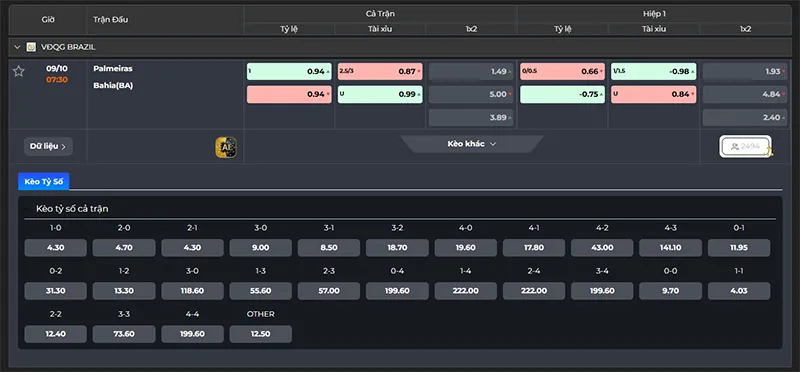Choose the score option paying 118.60
This screenshot has height=372, width=800.
click(192, 291)
